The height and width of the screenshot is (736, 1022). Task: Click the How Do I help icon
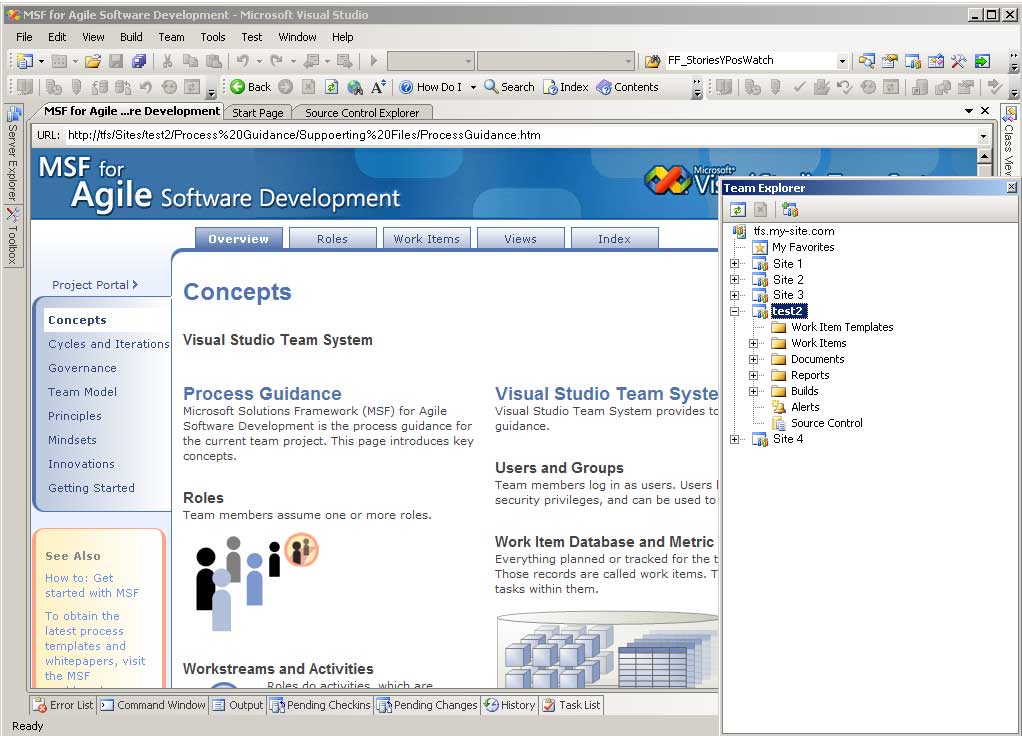[406, 87]
